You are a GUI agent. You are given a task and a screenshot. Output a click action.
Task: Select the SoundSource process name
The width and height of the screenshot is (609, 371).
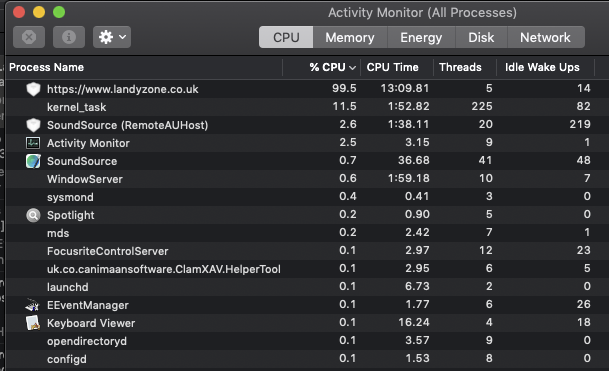(82, 161)
